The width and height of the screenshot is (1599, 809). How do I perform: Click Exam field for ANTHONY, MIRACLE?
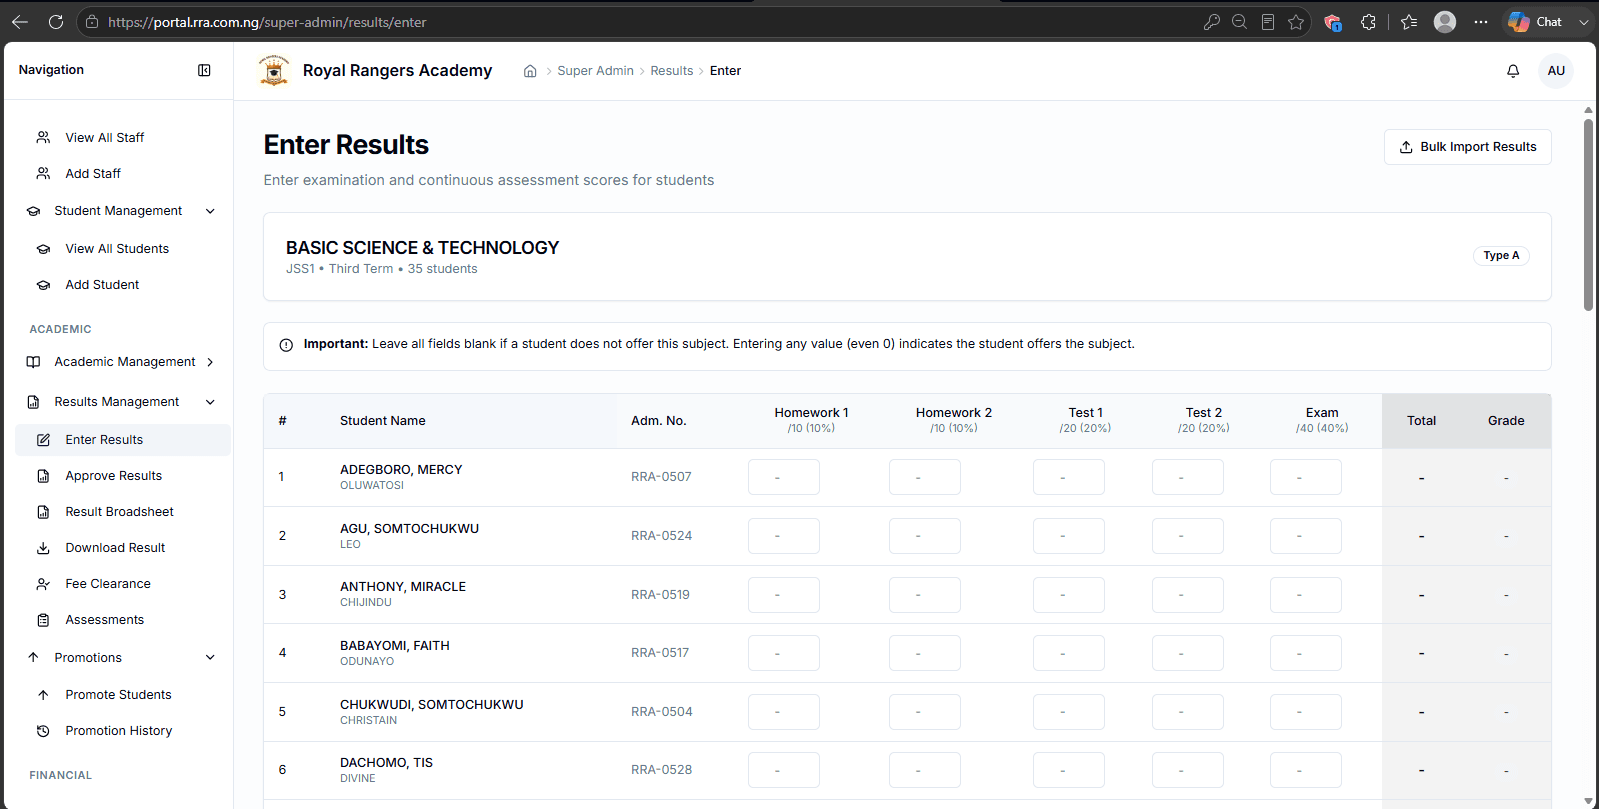1305,595
